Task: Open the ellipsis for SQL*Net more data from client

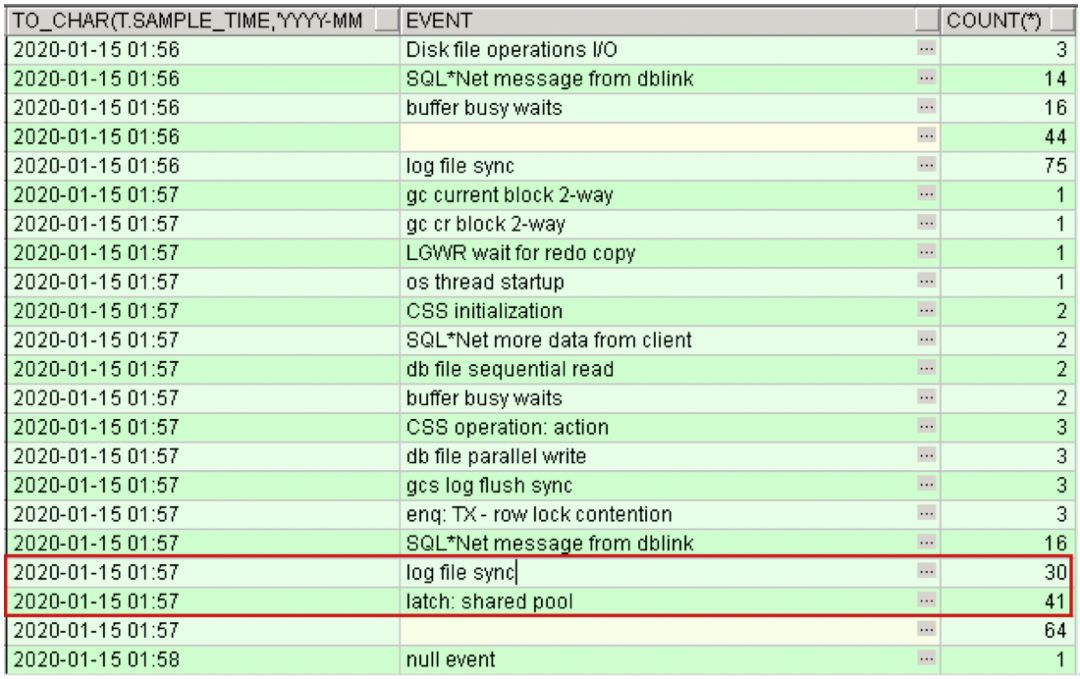Action: click(x=926, y=340)
